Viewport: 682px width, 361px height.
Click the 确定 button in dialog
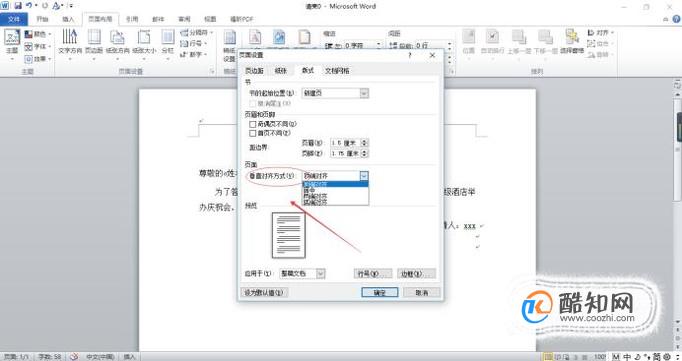[x=380, y=293]
